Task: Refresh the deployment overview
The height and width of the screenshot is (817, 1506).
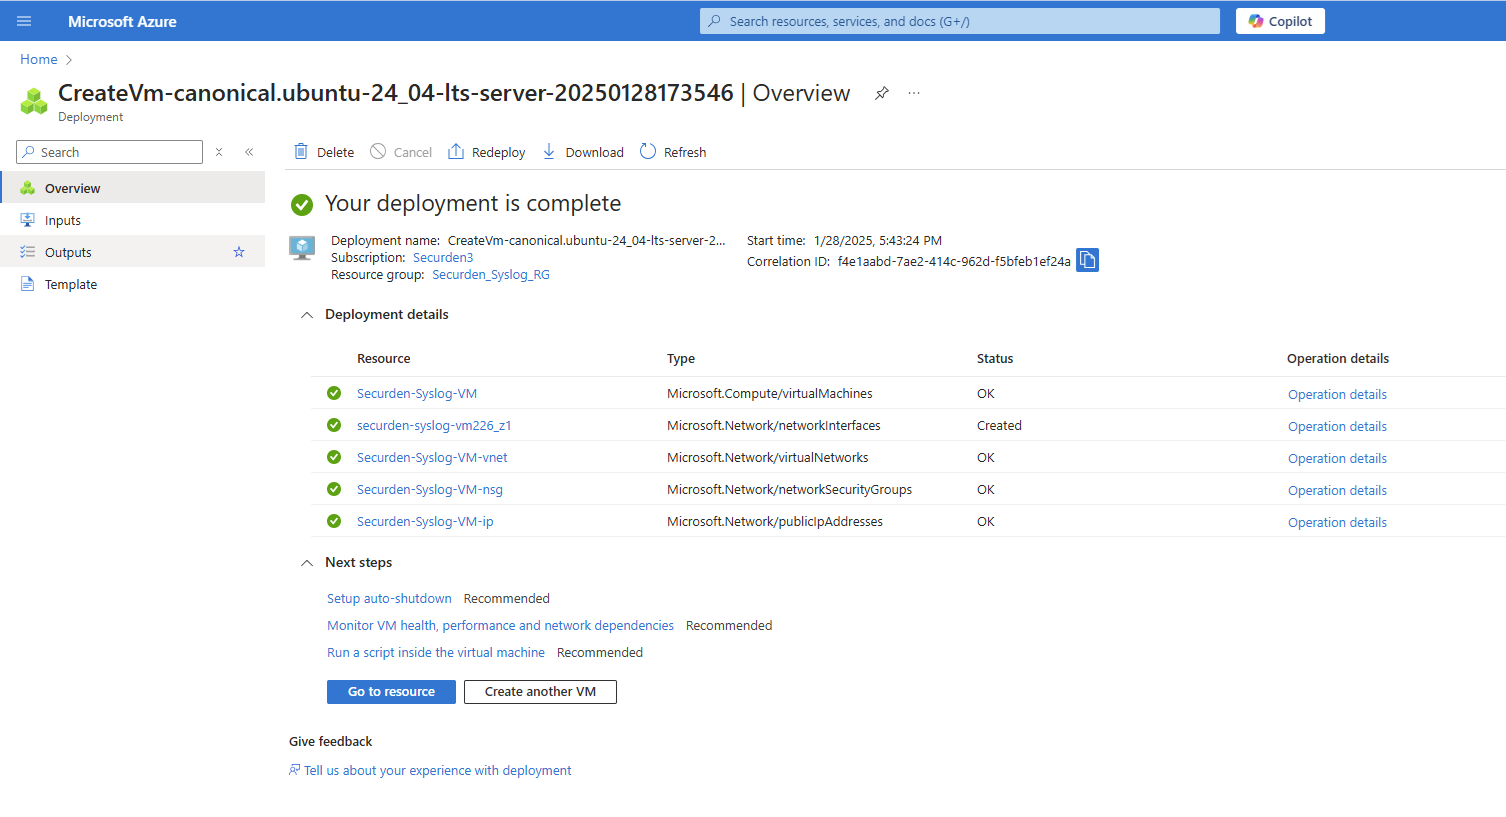Action: 673,152
